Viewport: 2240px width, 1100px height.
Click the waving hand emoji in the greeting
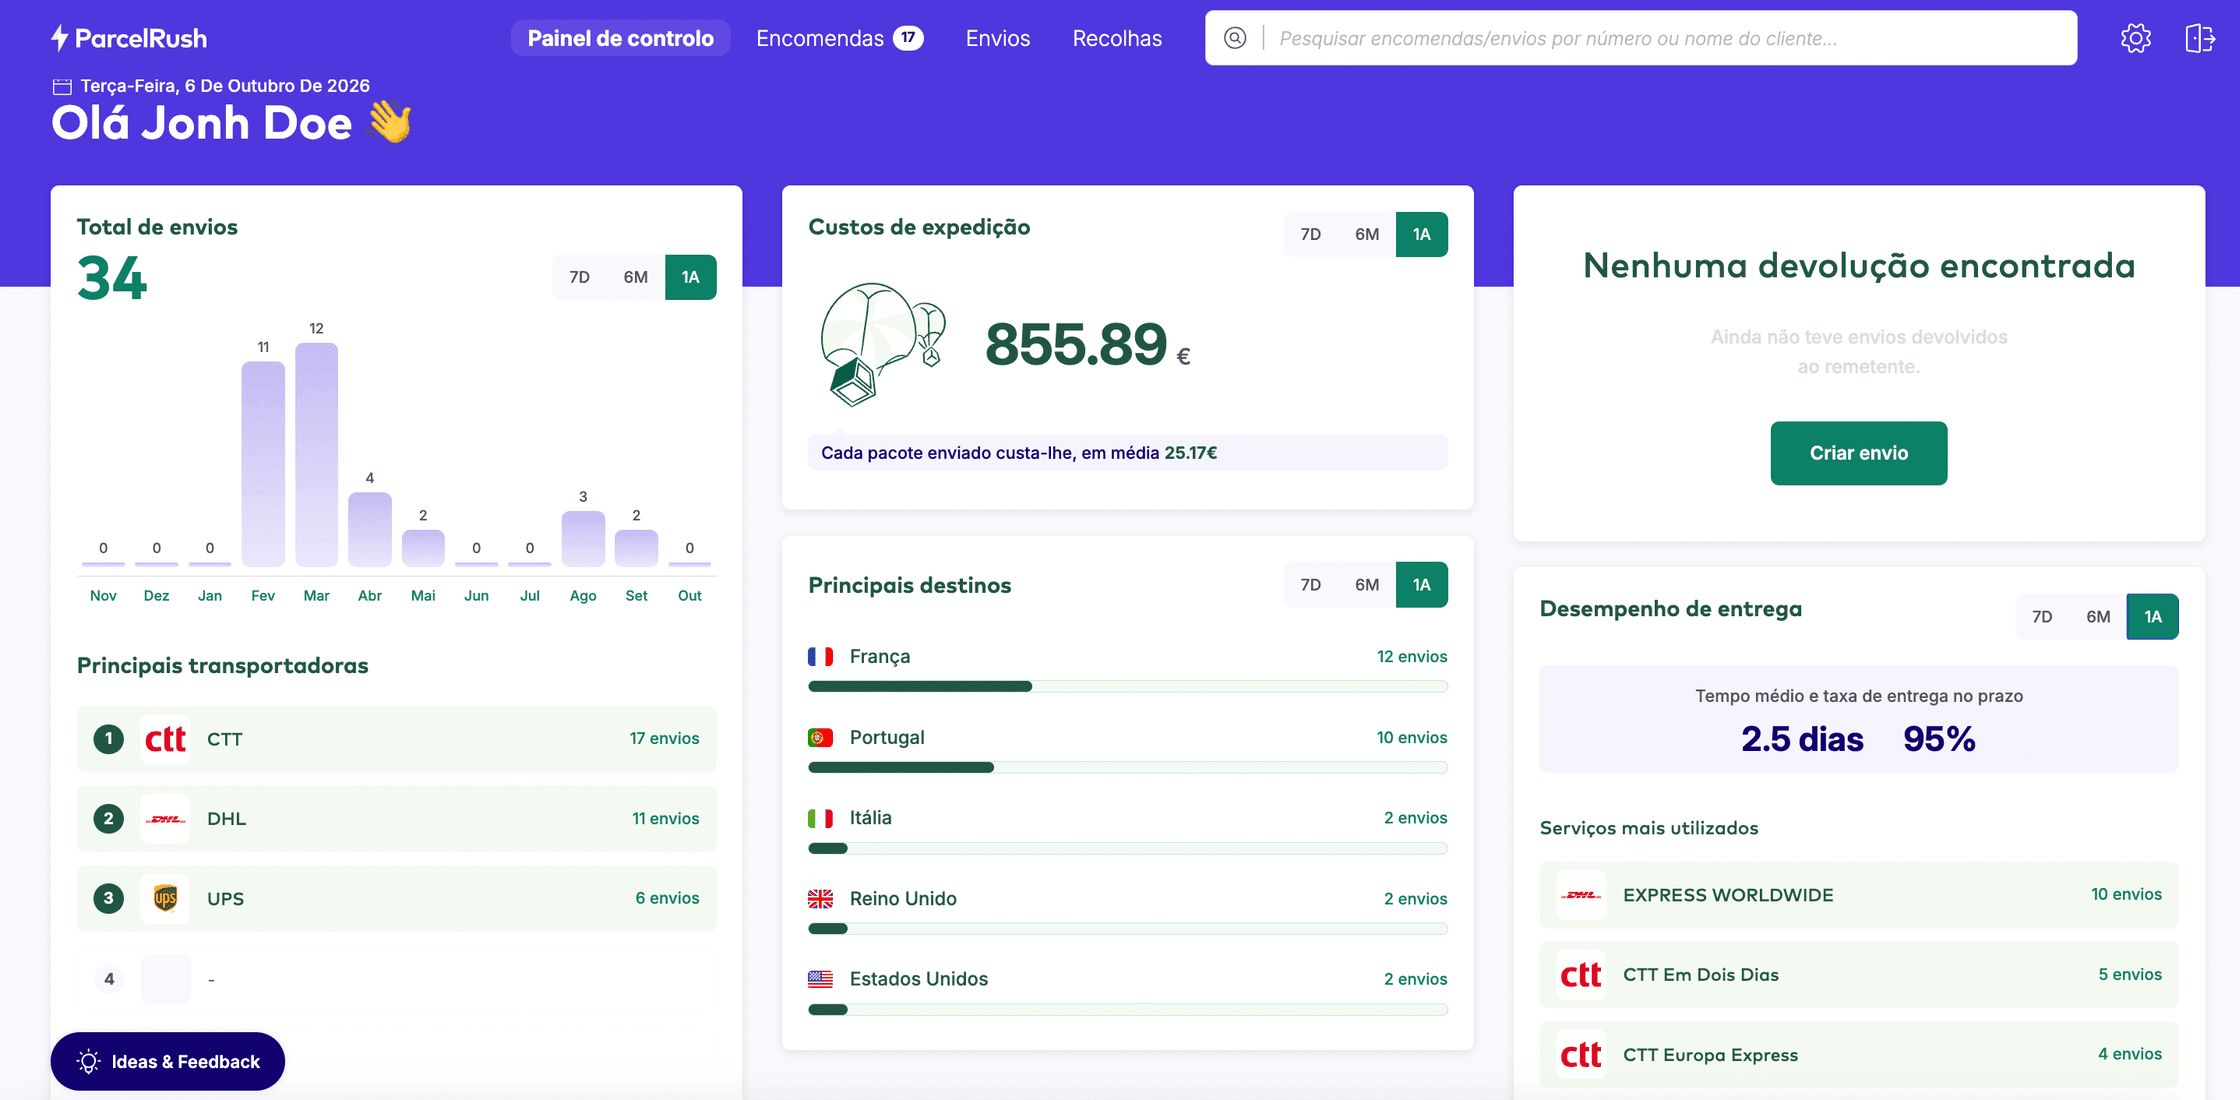pos(390,122)
